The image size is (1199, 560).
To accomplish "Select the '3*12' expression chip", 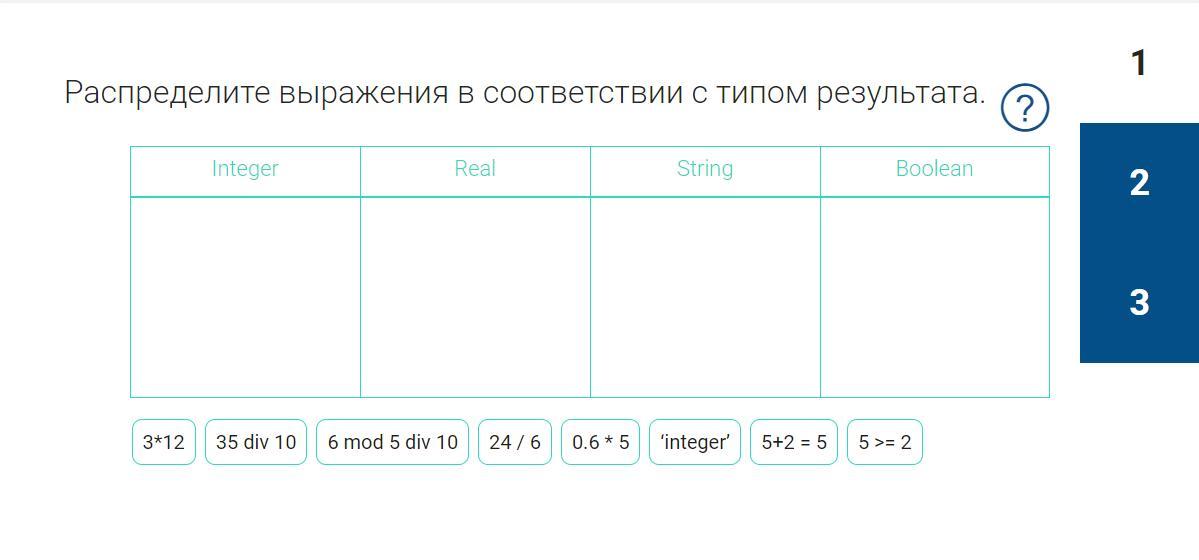I will (164, 442).
